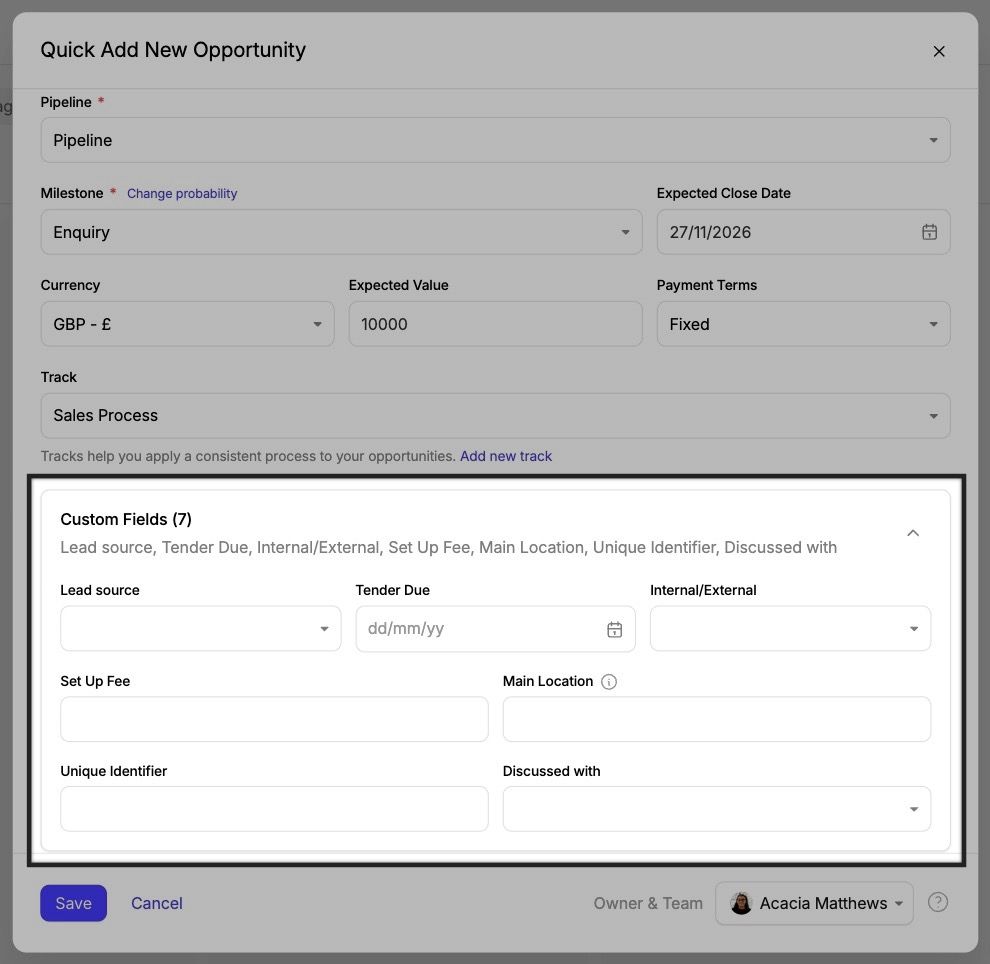Click the Cancel link
The image size is (990, 964).
157,903
